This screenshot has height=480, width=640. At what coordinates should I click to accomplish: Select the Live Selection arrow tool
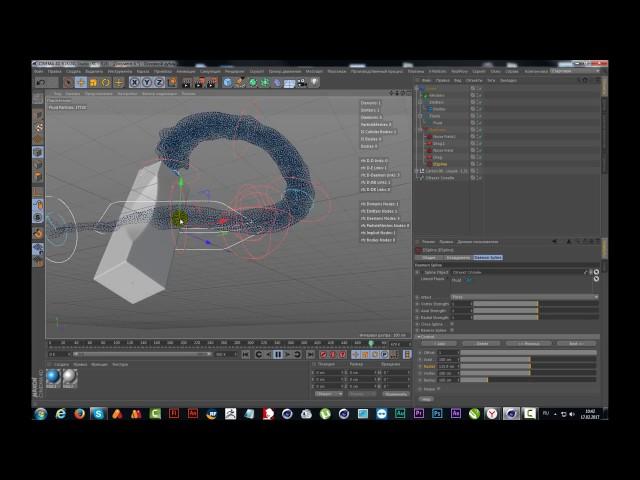[68, 83]
